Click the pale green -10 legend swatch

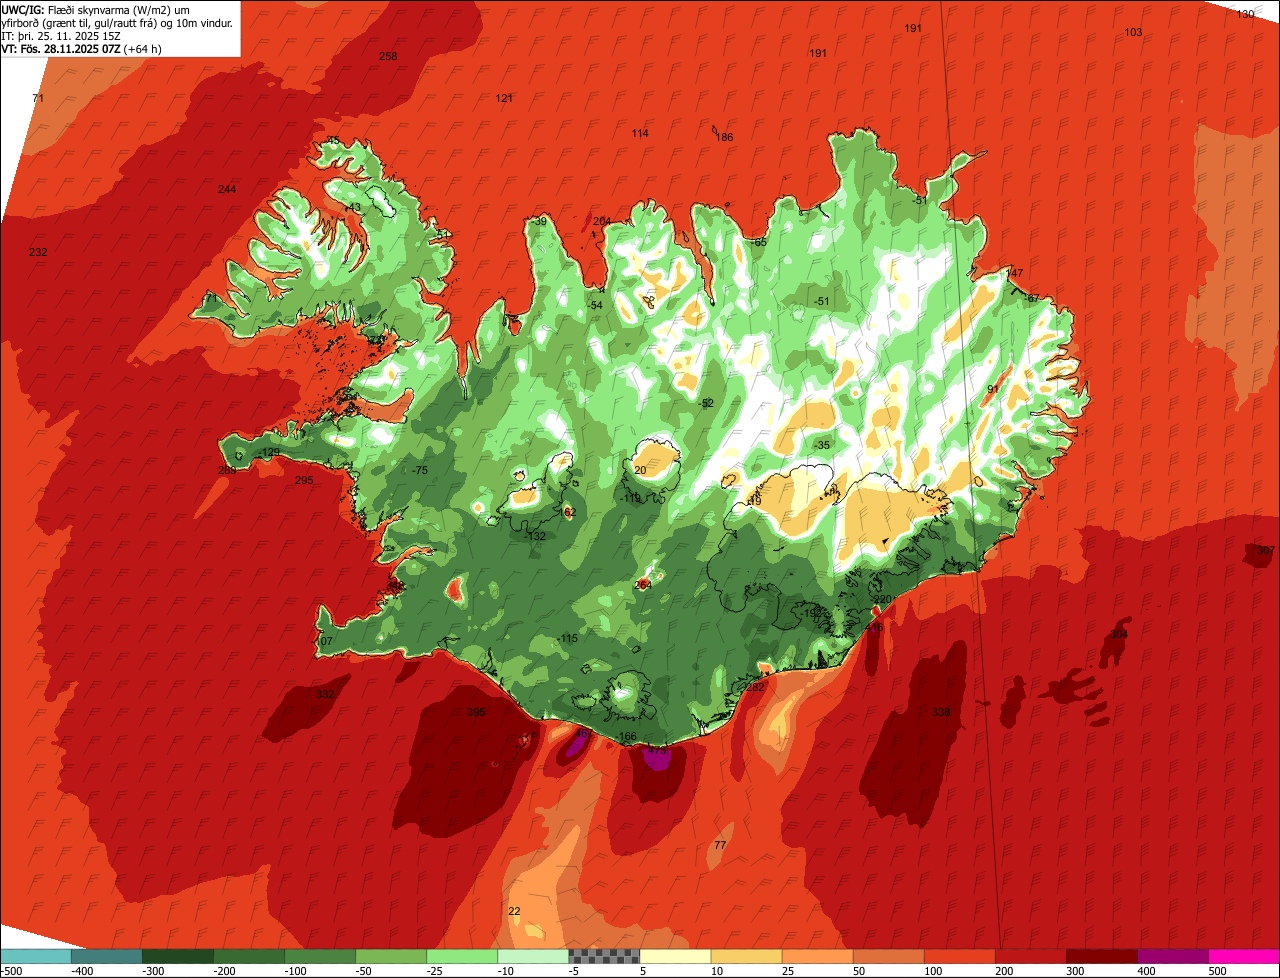click(532, 956)
